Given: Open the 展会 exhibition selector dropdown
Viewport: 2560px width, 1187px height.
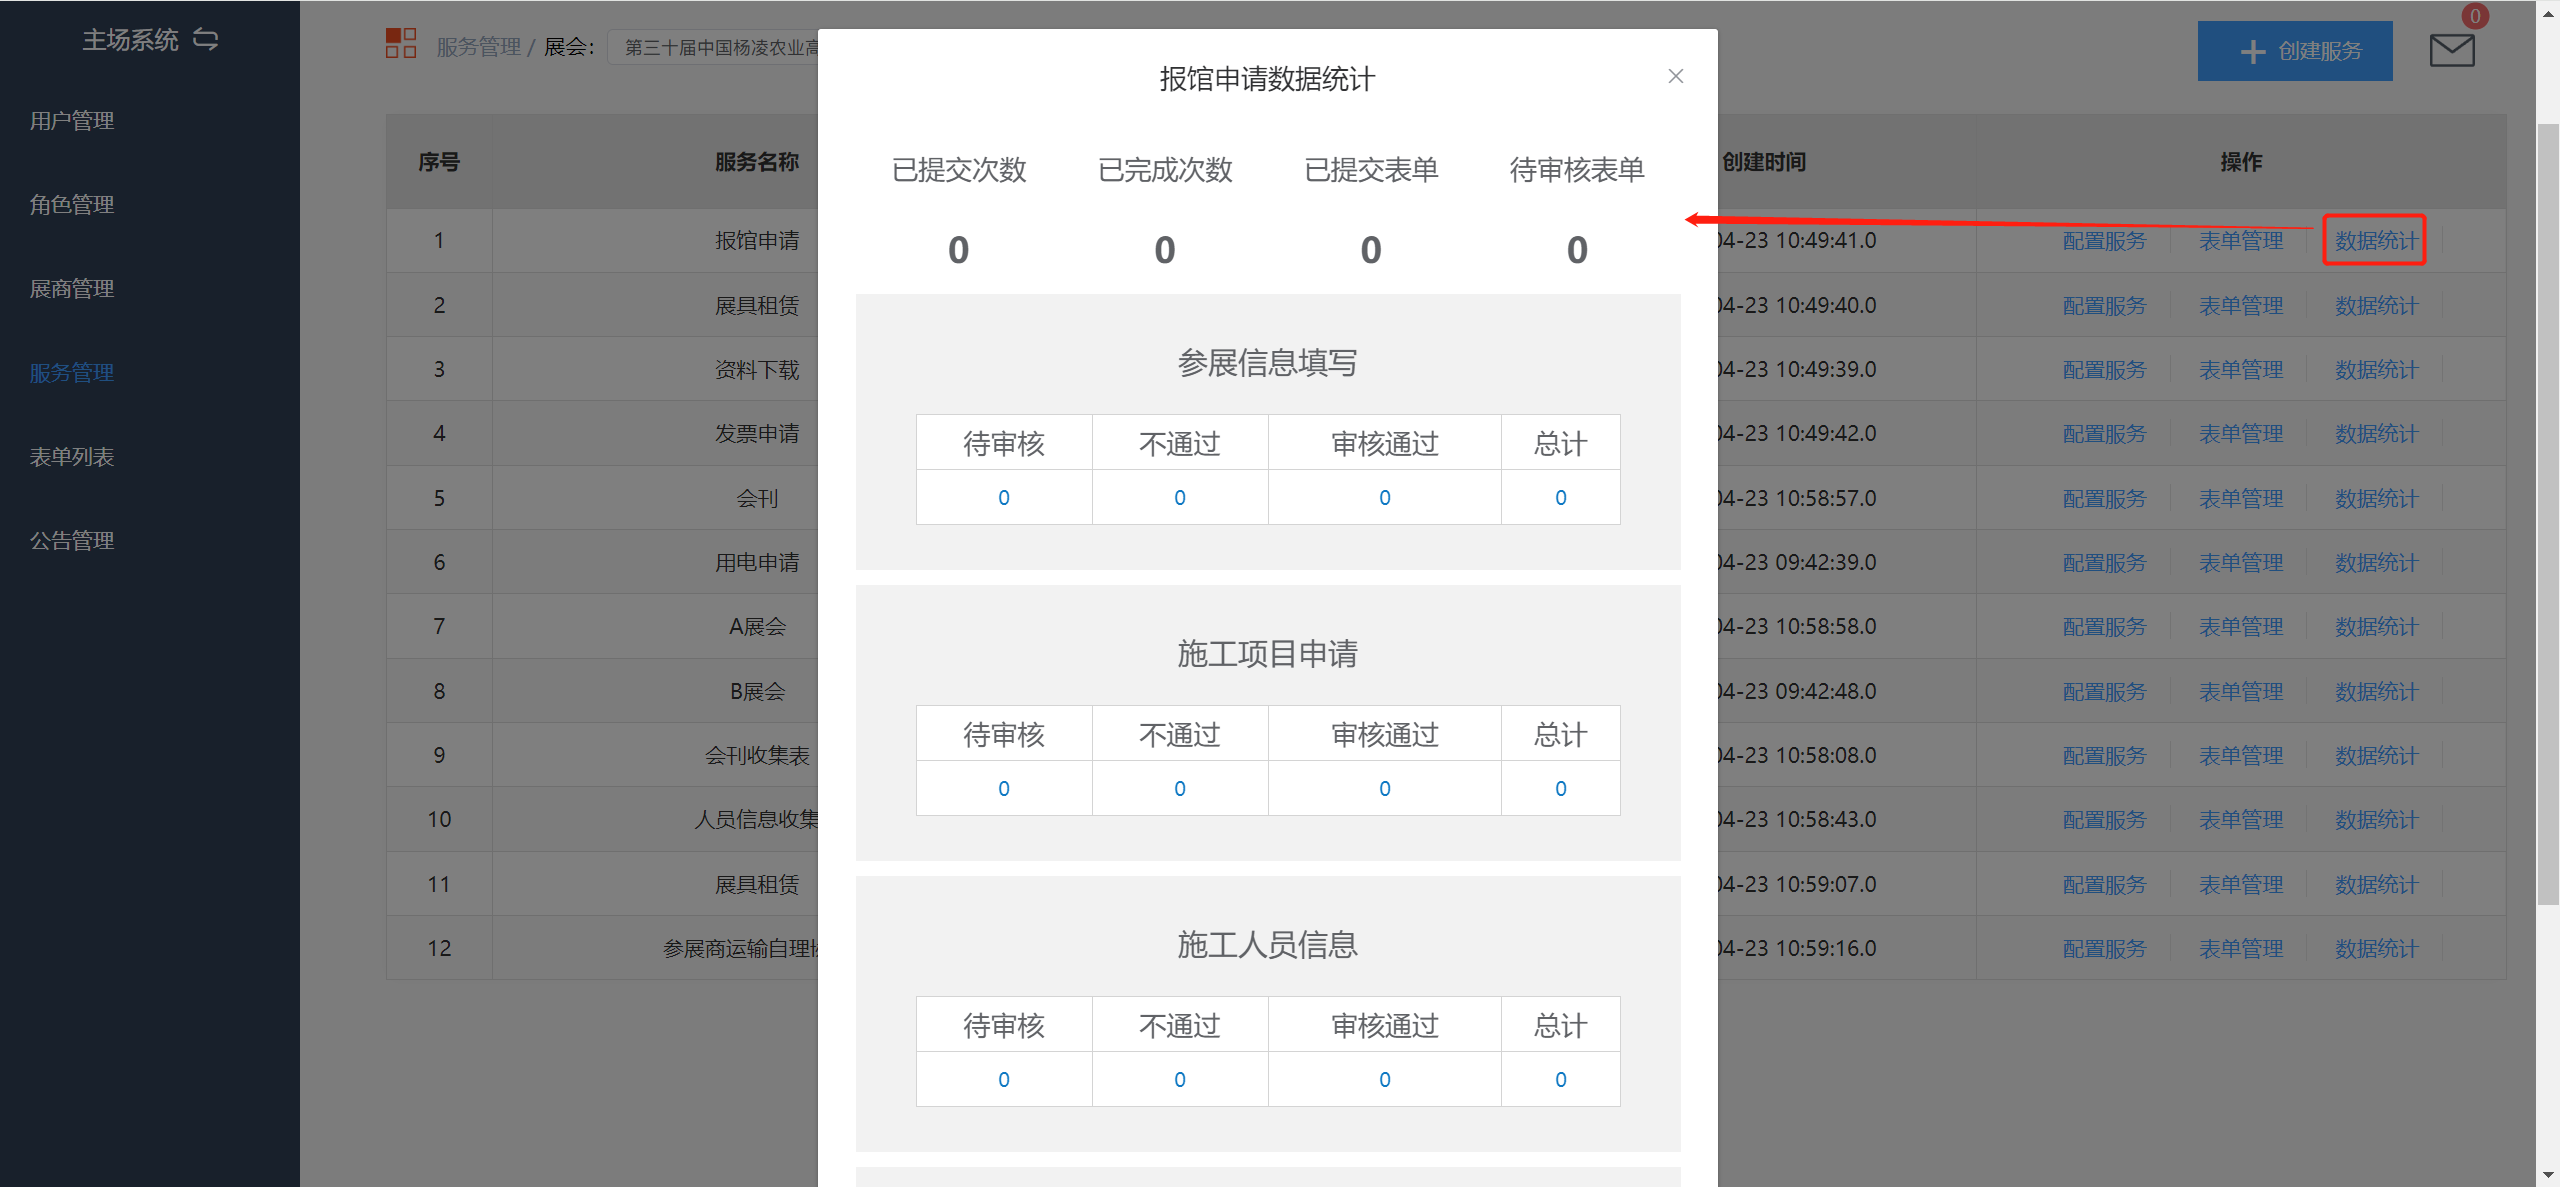Looking at the screenshot, I should pos(713,47).
